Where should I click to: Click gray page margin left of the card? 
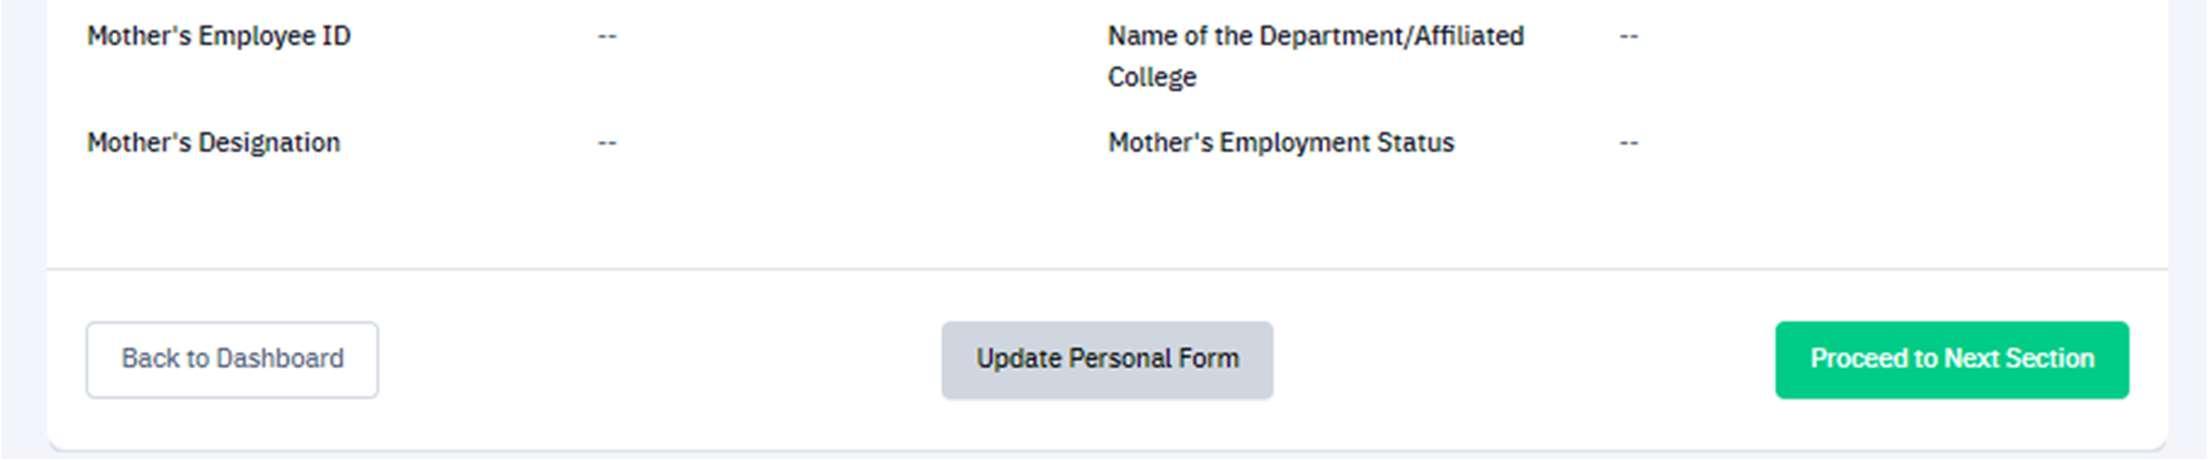click(22, 230)
